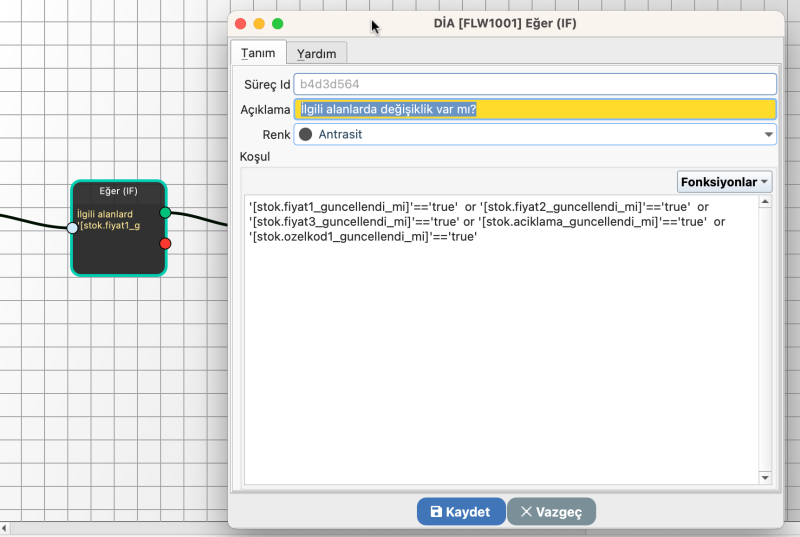Click the red false output port on node
800x537 pixels.
(x=165, y=243)
